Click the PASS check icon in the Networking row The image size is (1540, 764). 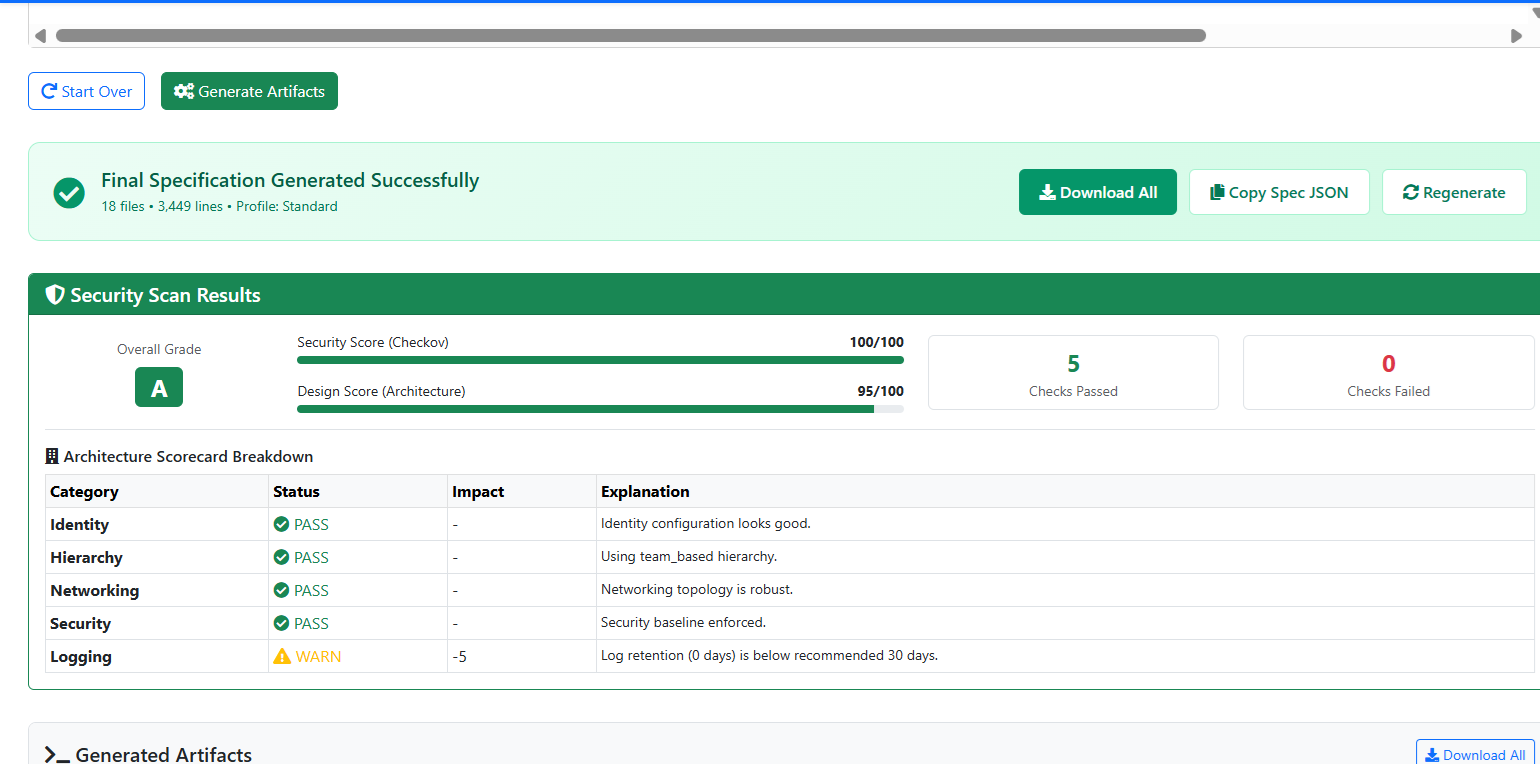[x=281, y=590]
